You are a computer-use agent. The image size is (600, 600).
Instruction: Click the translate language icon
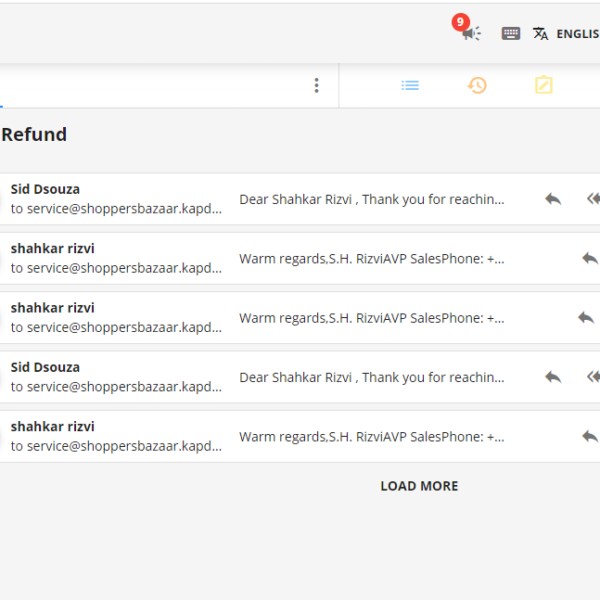540,34
